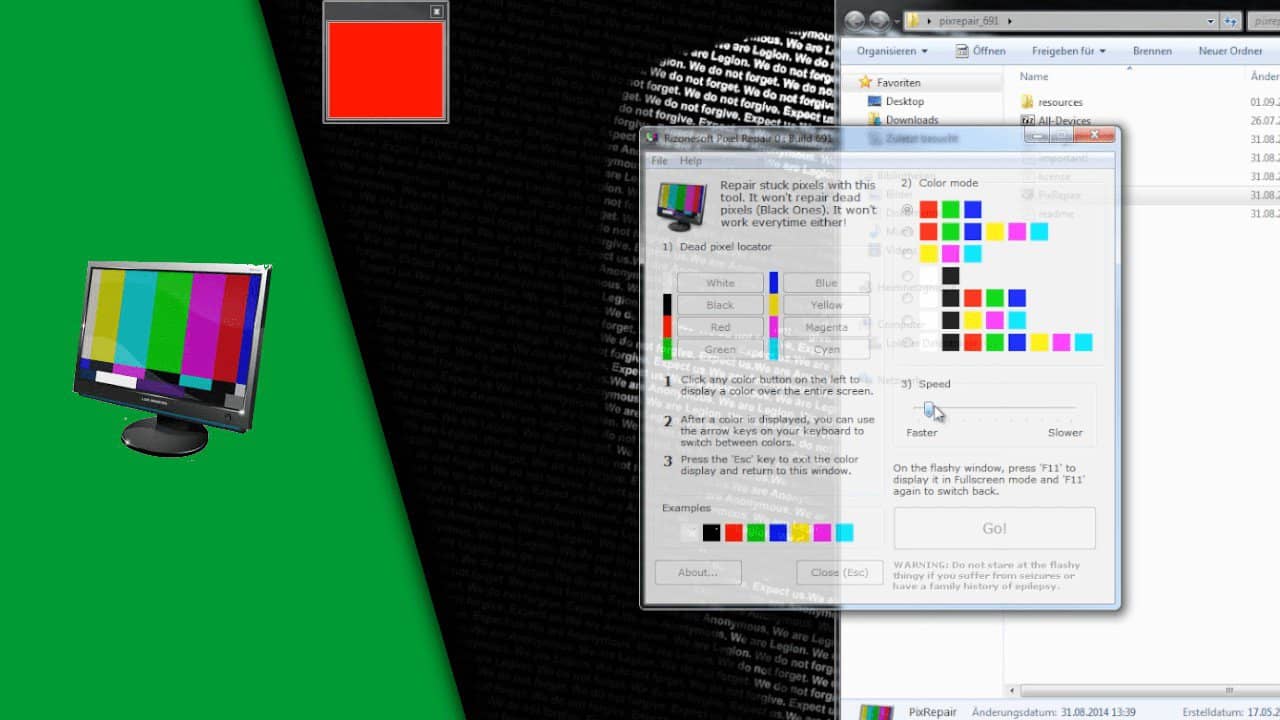
Task: Open the Help menu in Pixel Repair
Action: pyautogui.click(x=691, y=161)
